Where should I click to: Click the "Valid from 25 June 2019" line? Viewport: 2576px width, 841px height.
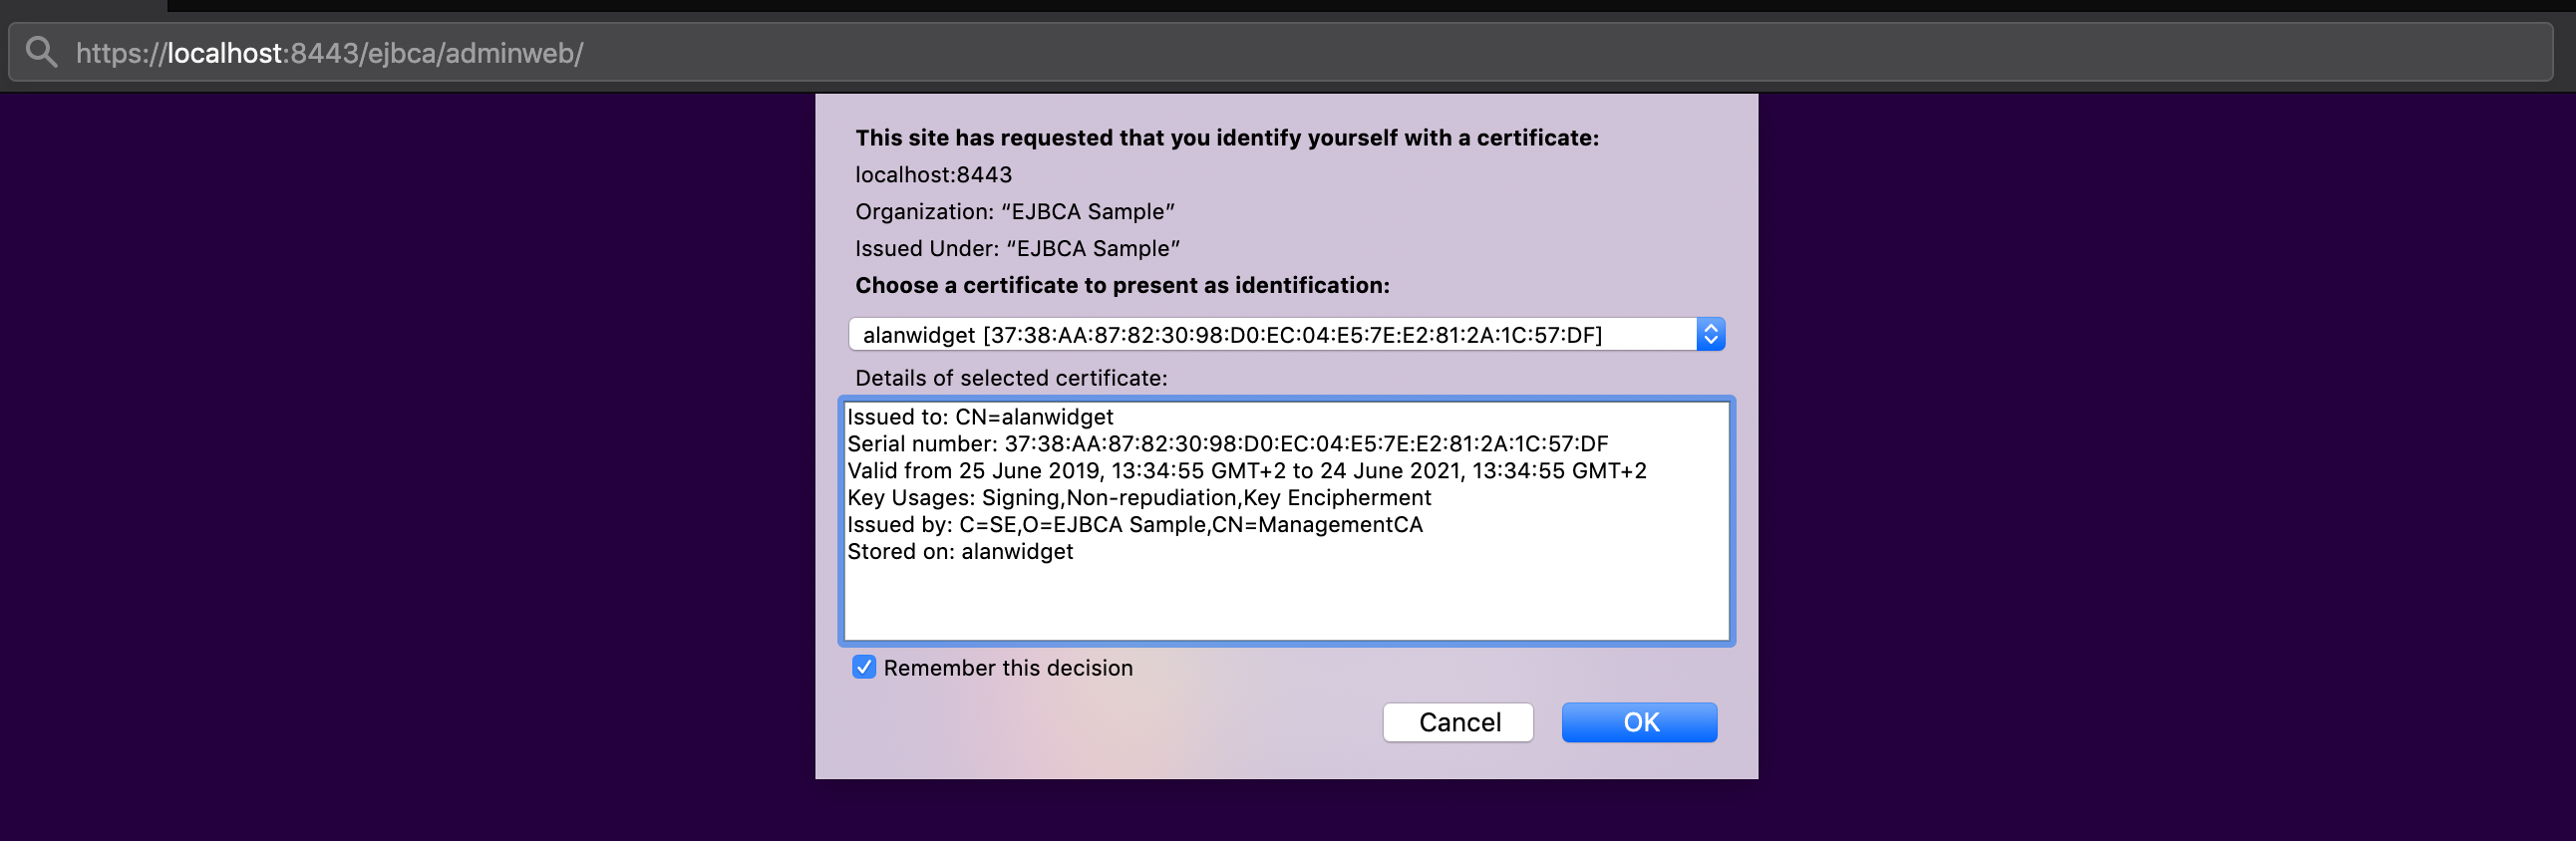coord(1245,471)
